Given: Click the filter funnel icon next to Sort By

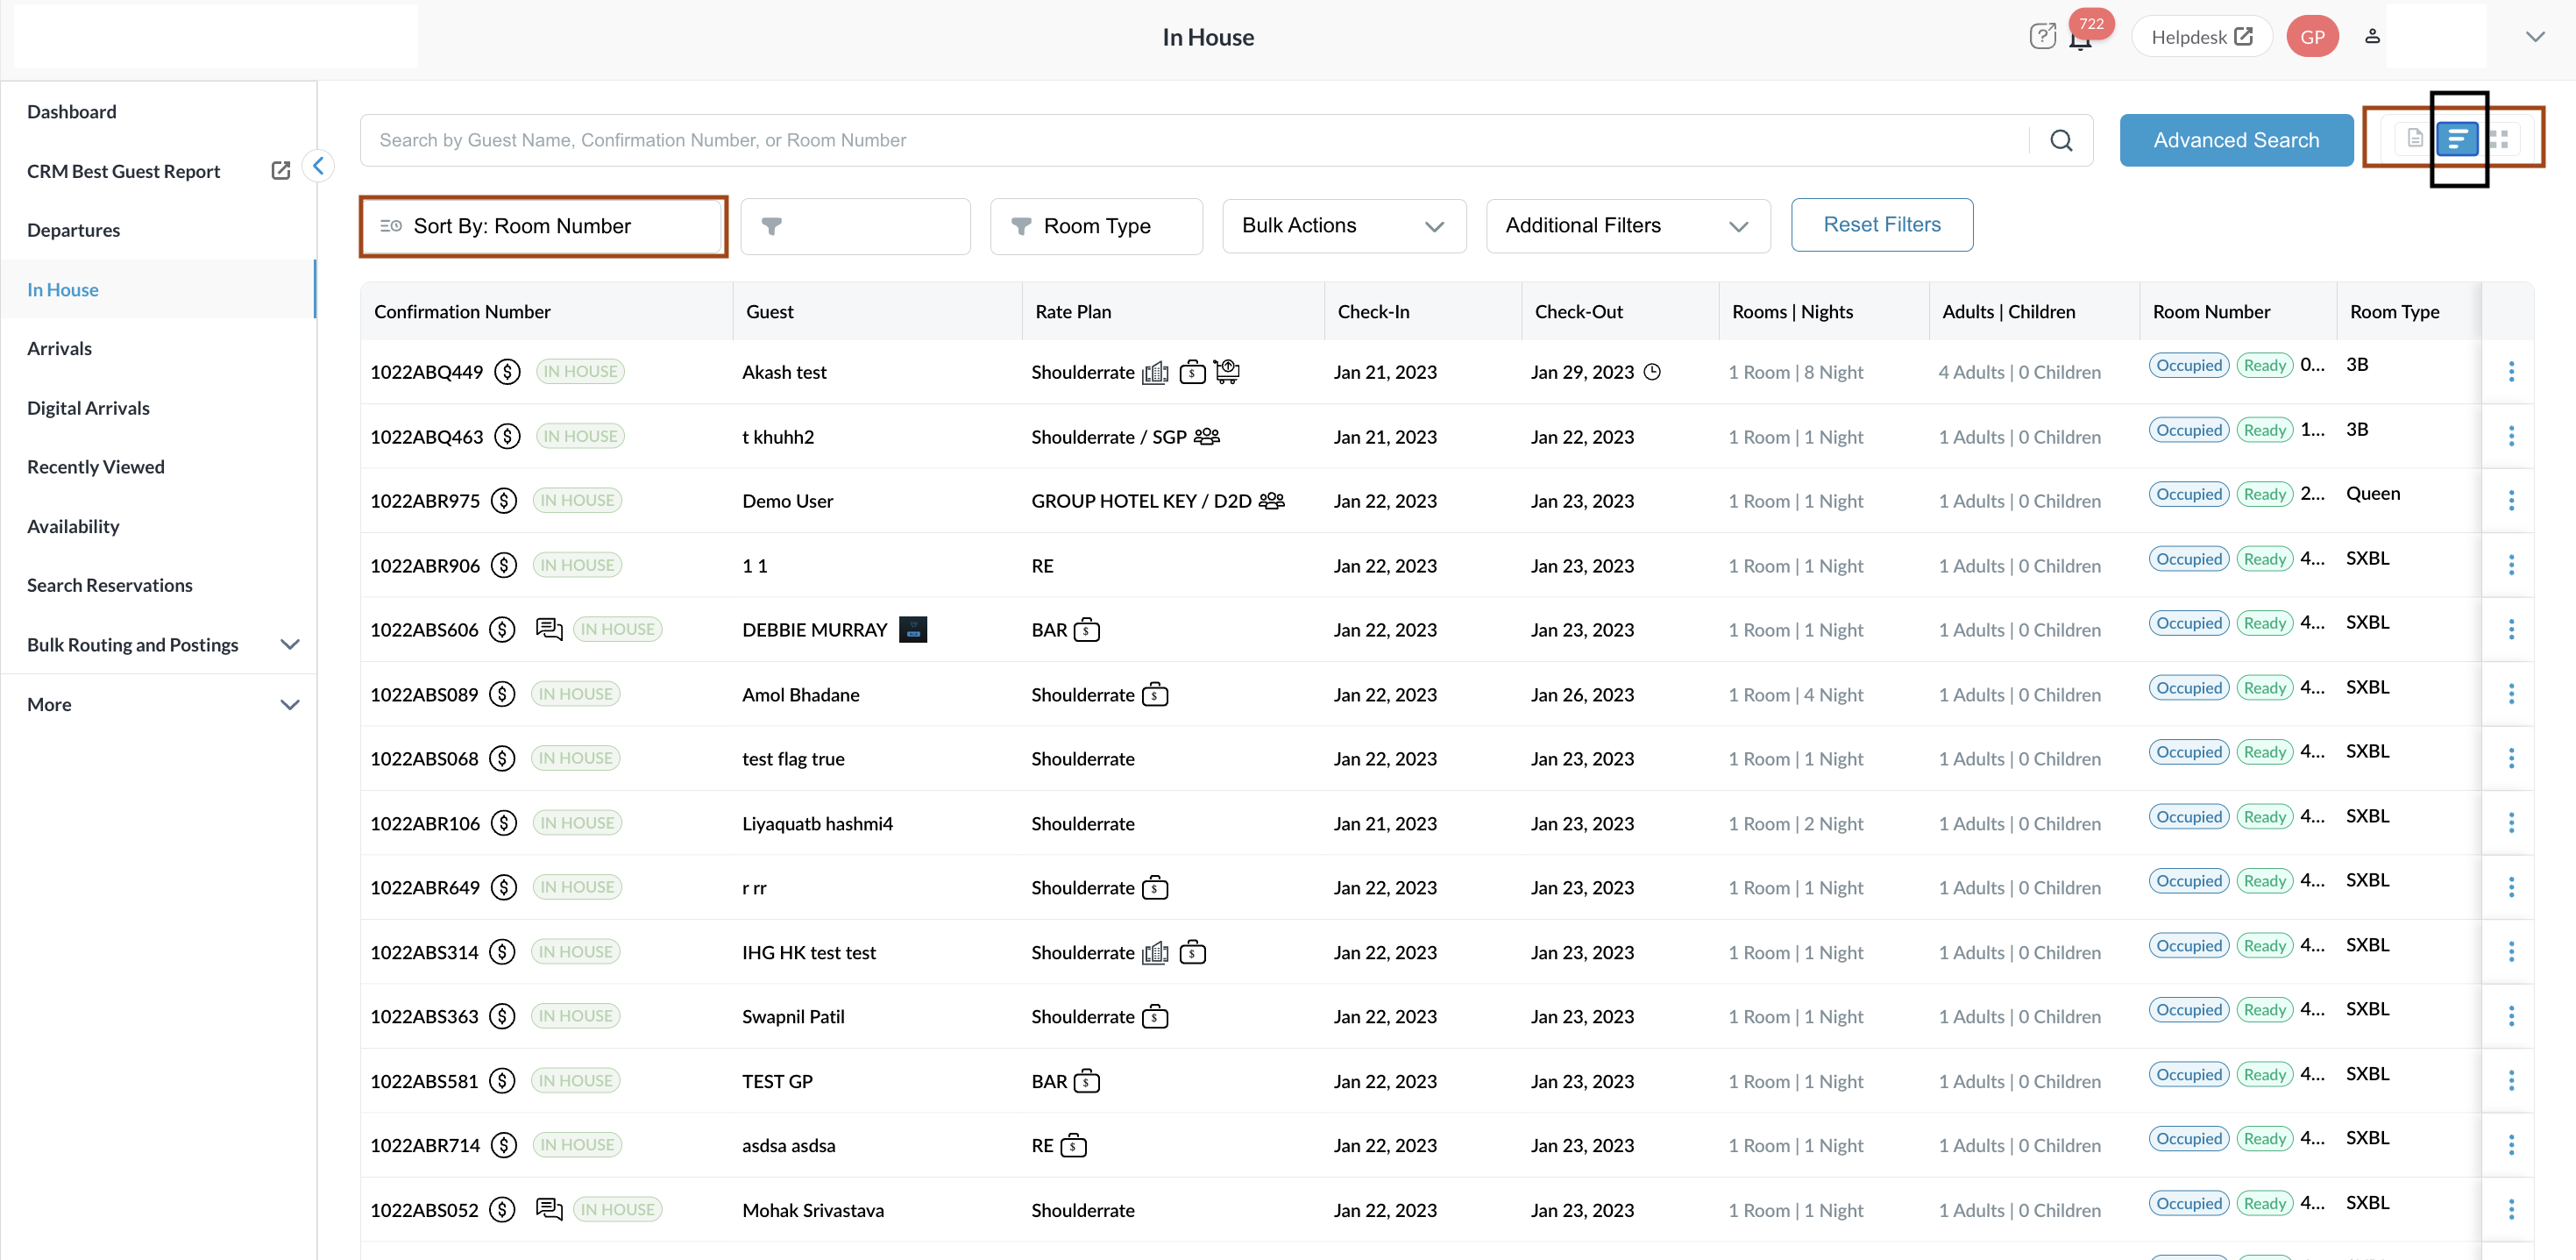Looking at the screenshot, I should coord(773,226).
